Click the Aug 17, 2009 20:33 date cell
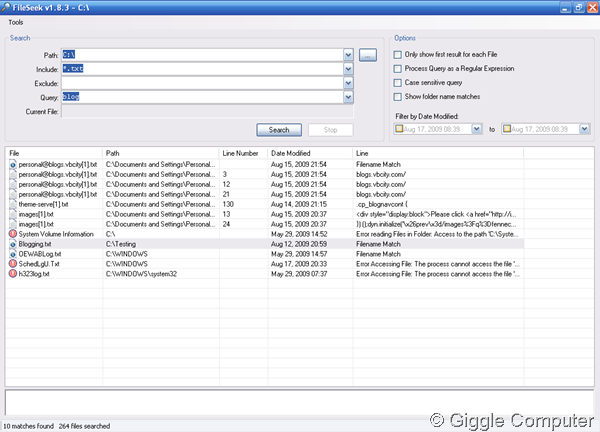Screen dimensions: 600x432 pyautogui.click(x=299, y=264)
